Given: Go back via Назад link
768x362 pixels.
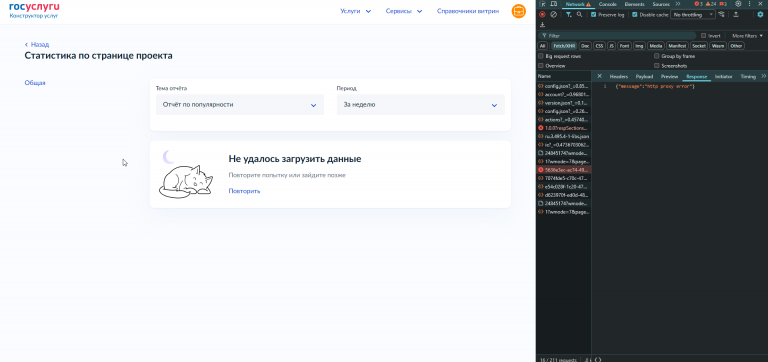Looking at the screenshot, I should coord(37,44).
